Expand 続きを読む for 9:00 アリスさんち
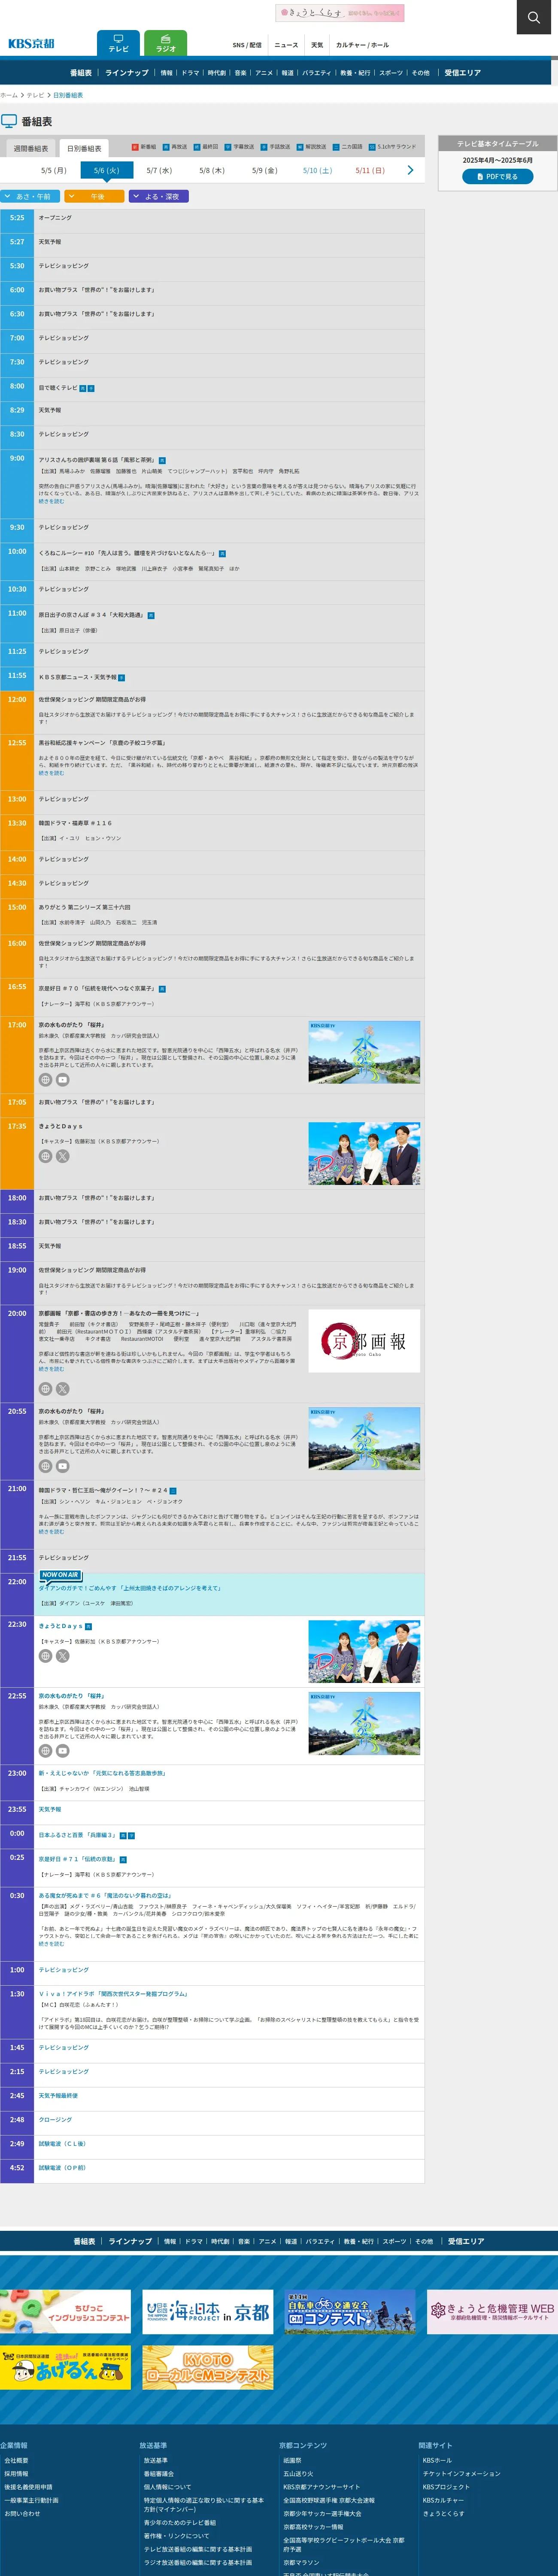 tap(51, 501)
